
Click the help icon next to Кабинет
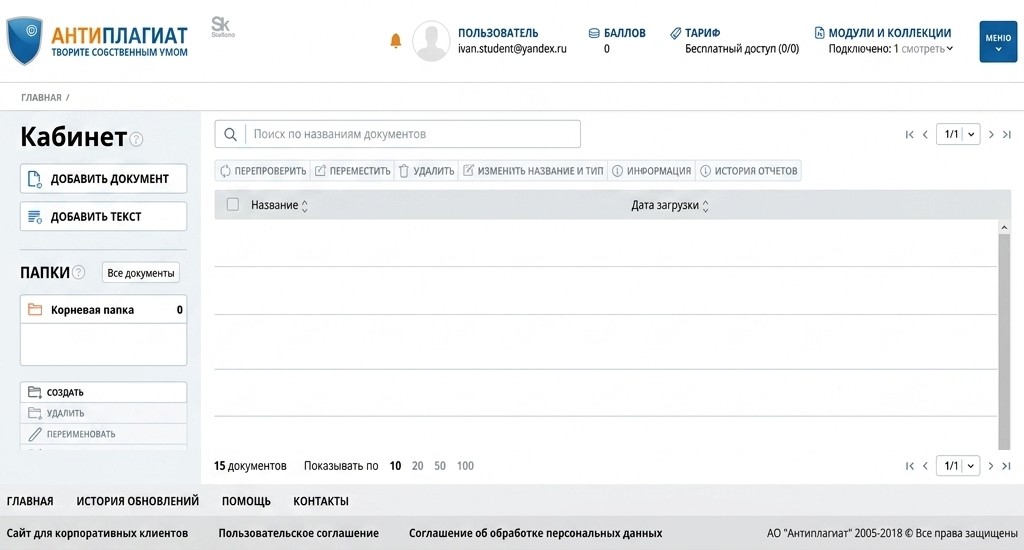136,139
